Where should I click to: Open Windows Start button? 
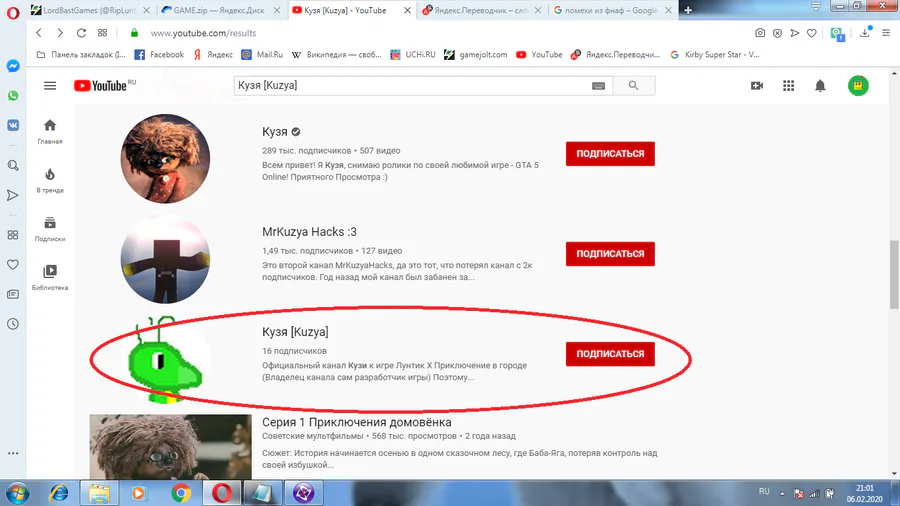tap(17, 493)
